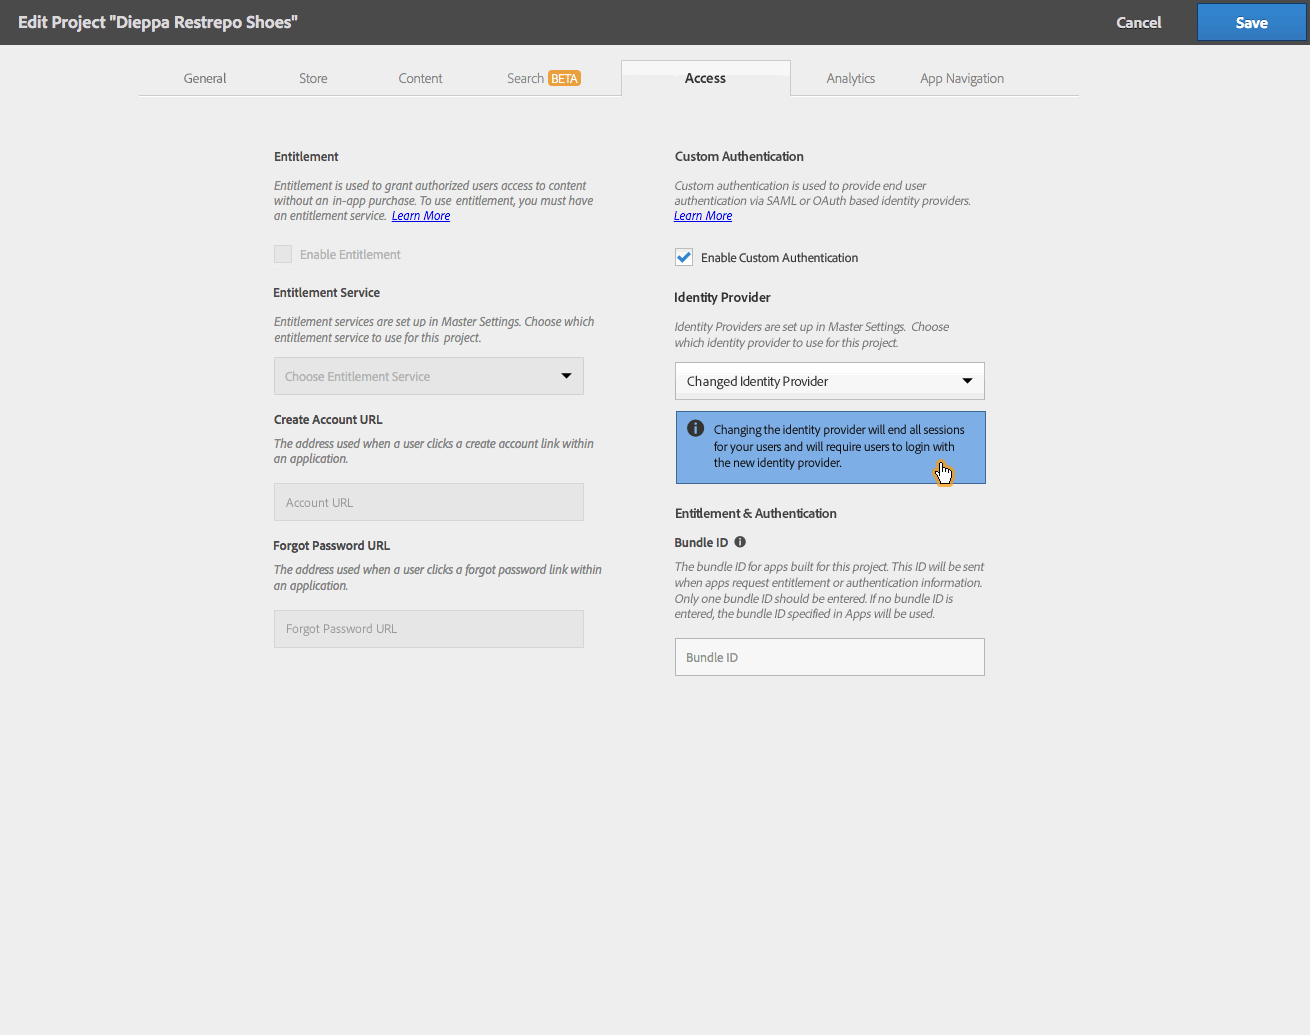
Task: Click the Save button
Action: coord(1252,22)
